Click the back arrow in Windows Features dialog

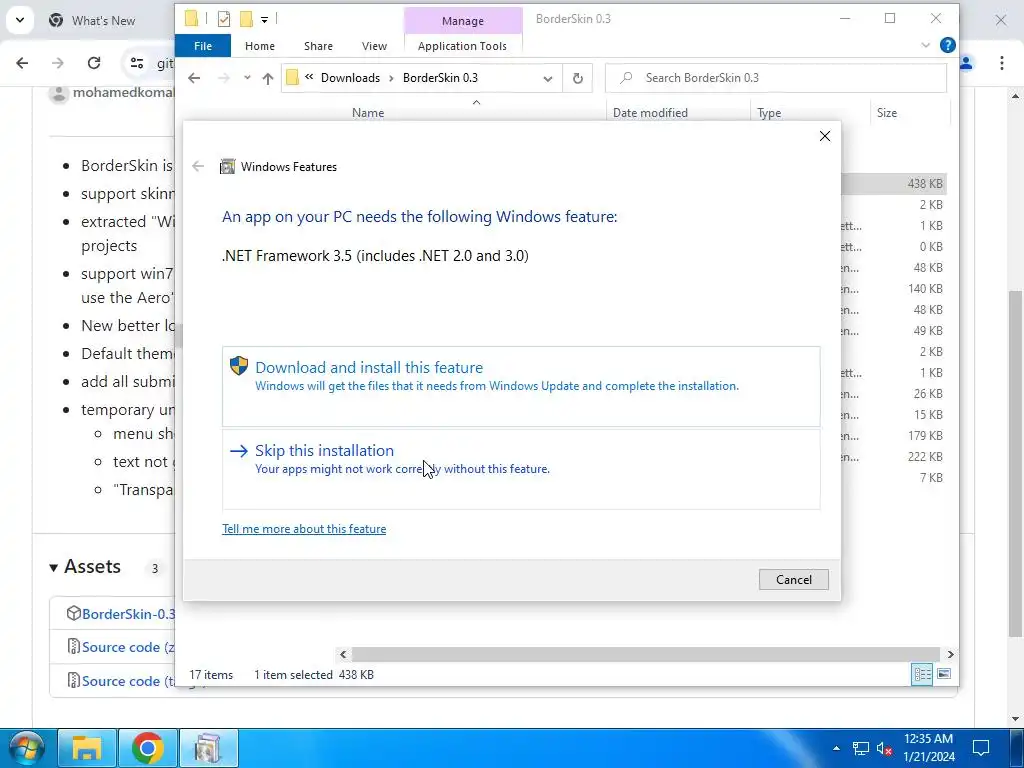click(x=198, y=167)
